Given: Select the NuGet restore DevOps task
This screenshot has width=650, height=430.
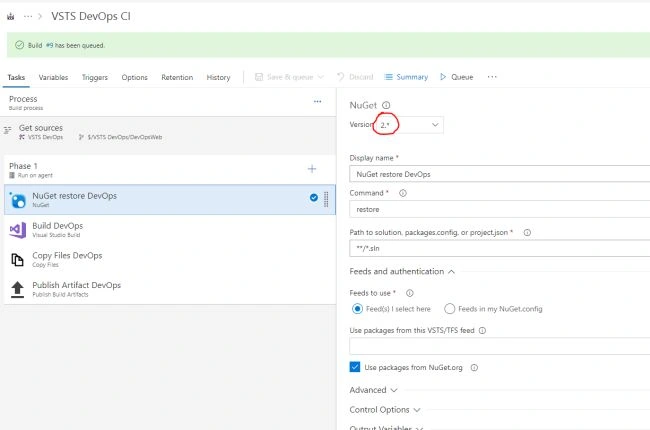Looking at the screenshot, I should [x=170, y=199].
